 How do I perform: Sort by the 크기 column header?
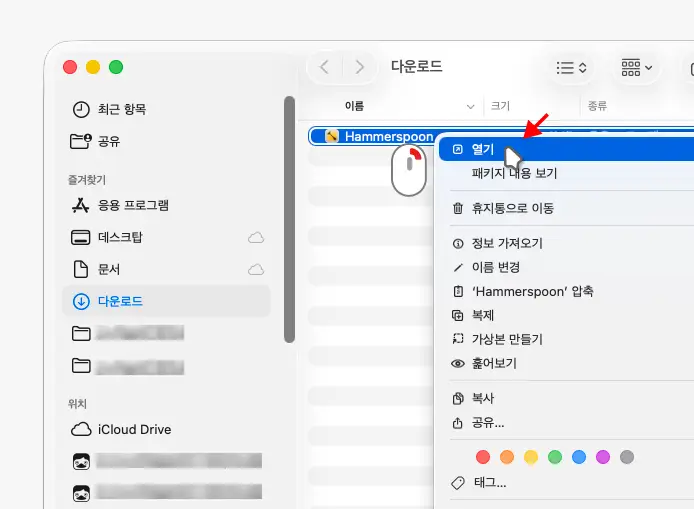(501, 106)
